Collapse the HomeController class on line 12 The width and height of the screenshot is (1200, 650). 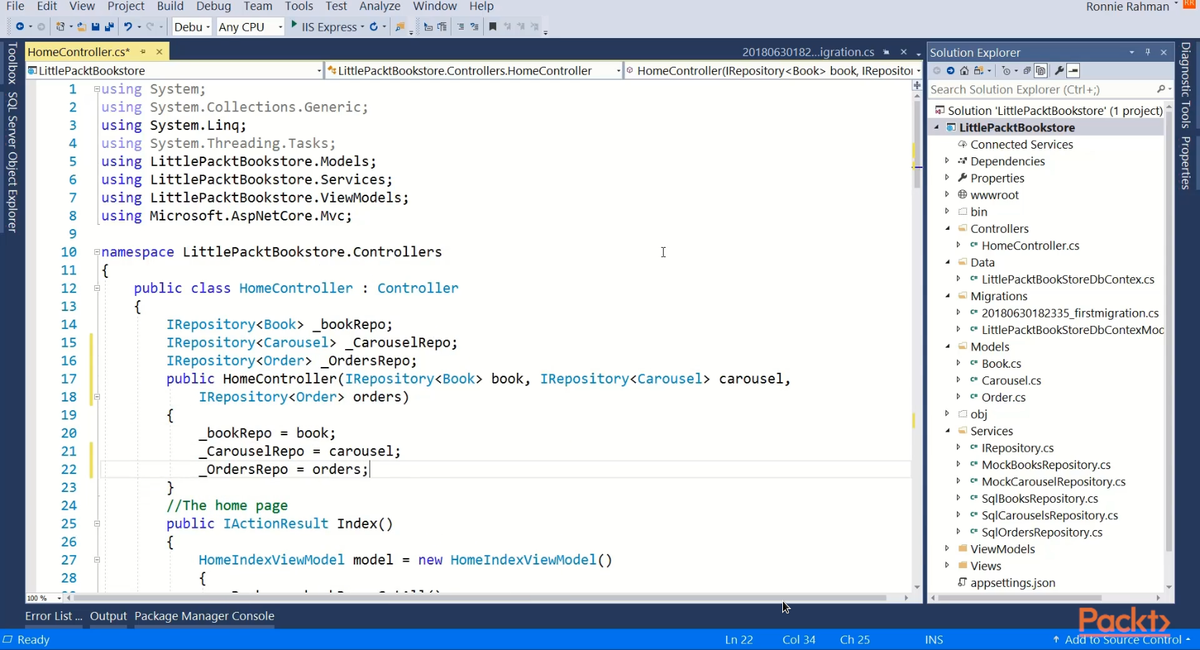coord(96,288)
